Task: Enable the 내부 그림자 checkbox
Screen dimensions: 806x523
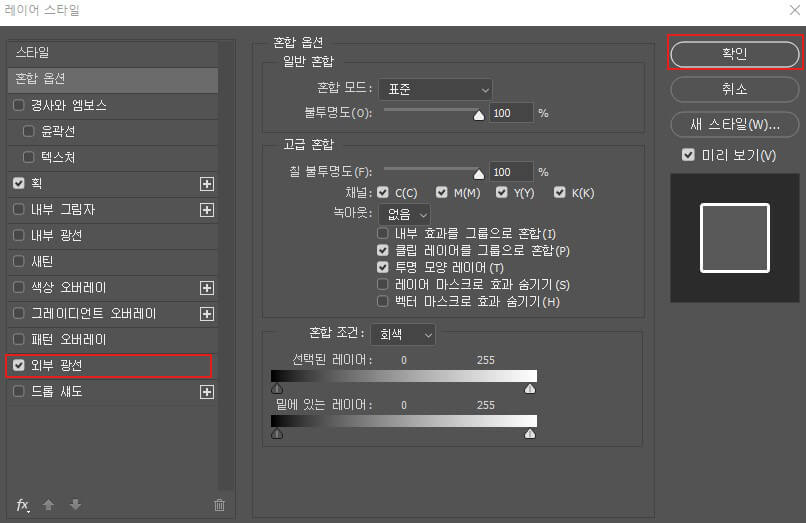Action: tap(19, 209)
